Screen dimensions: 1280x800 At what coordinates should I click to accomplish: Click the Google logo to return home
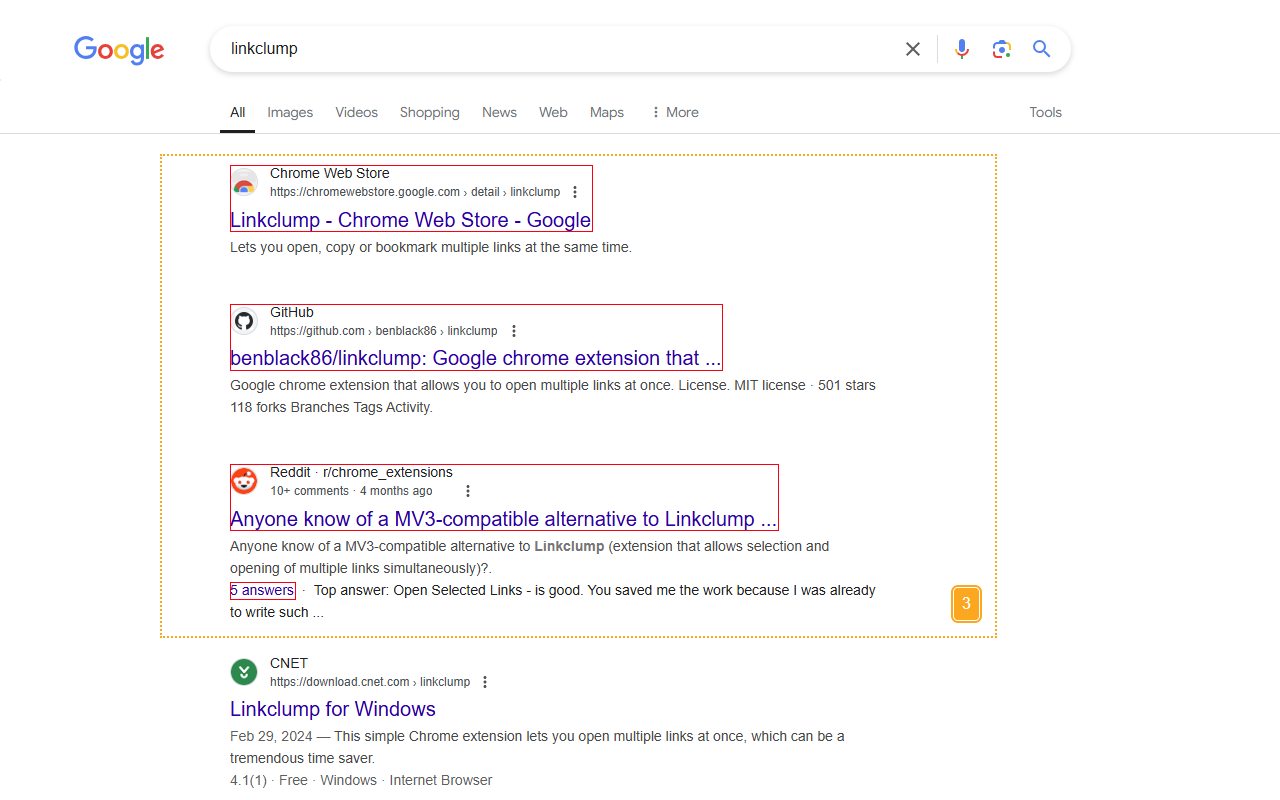tap(118, 50)
